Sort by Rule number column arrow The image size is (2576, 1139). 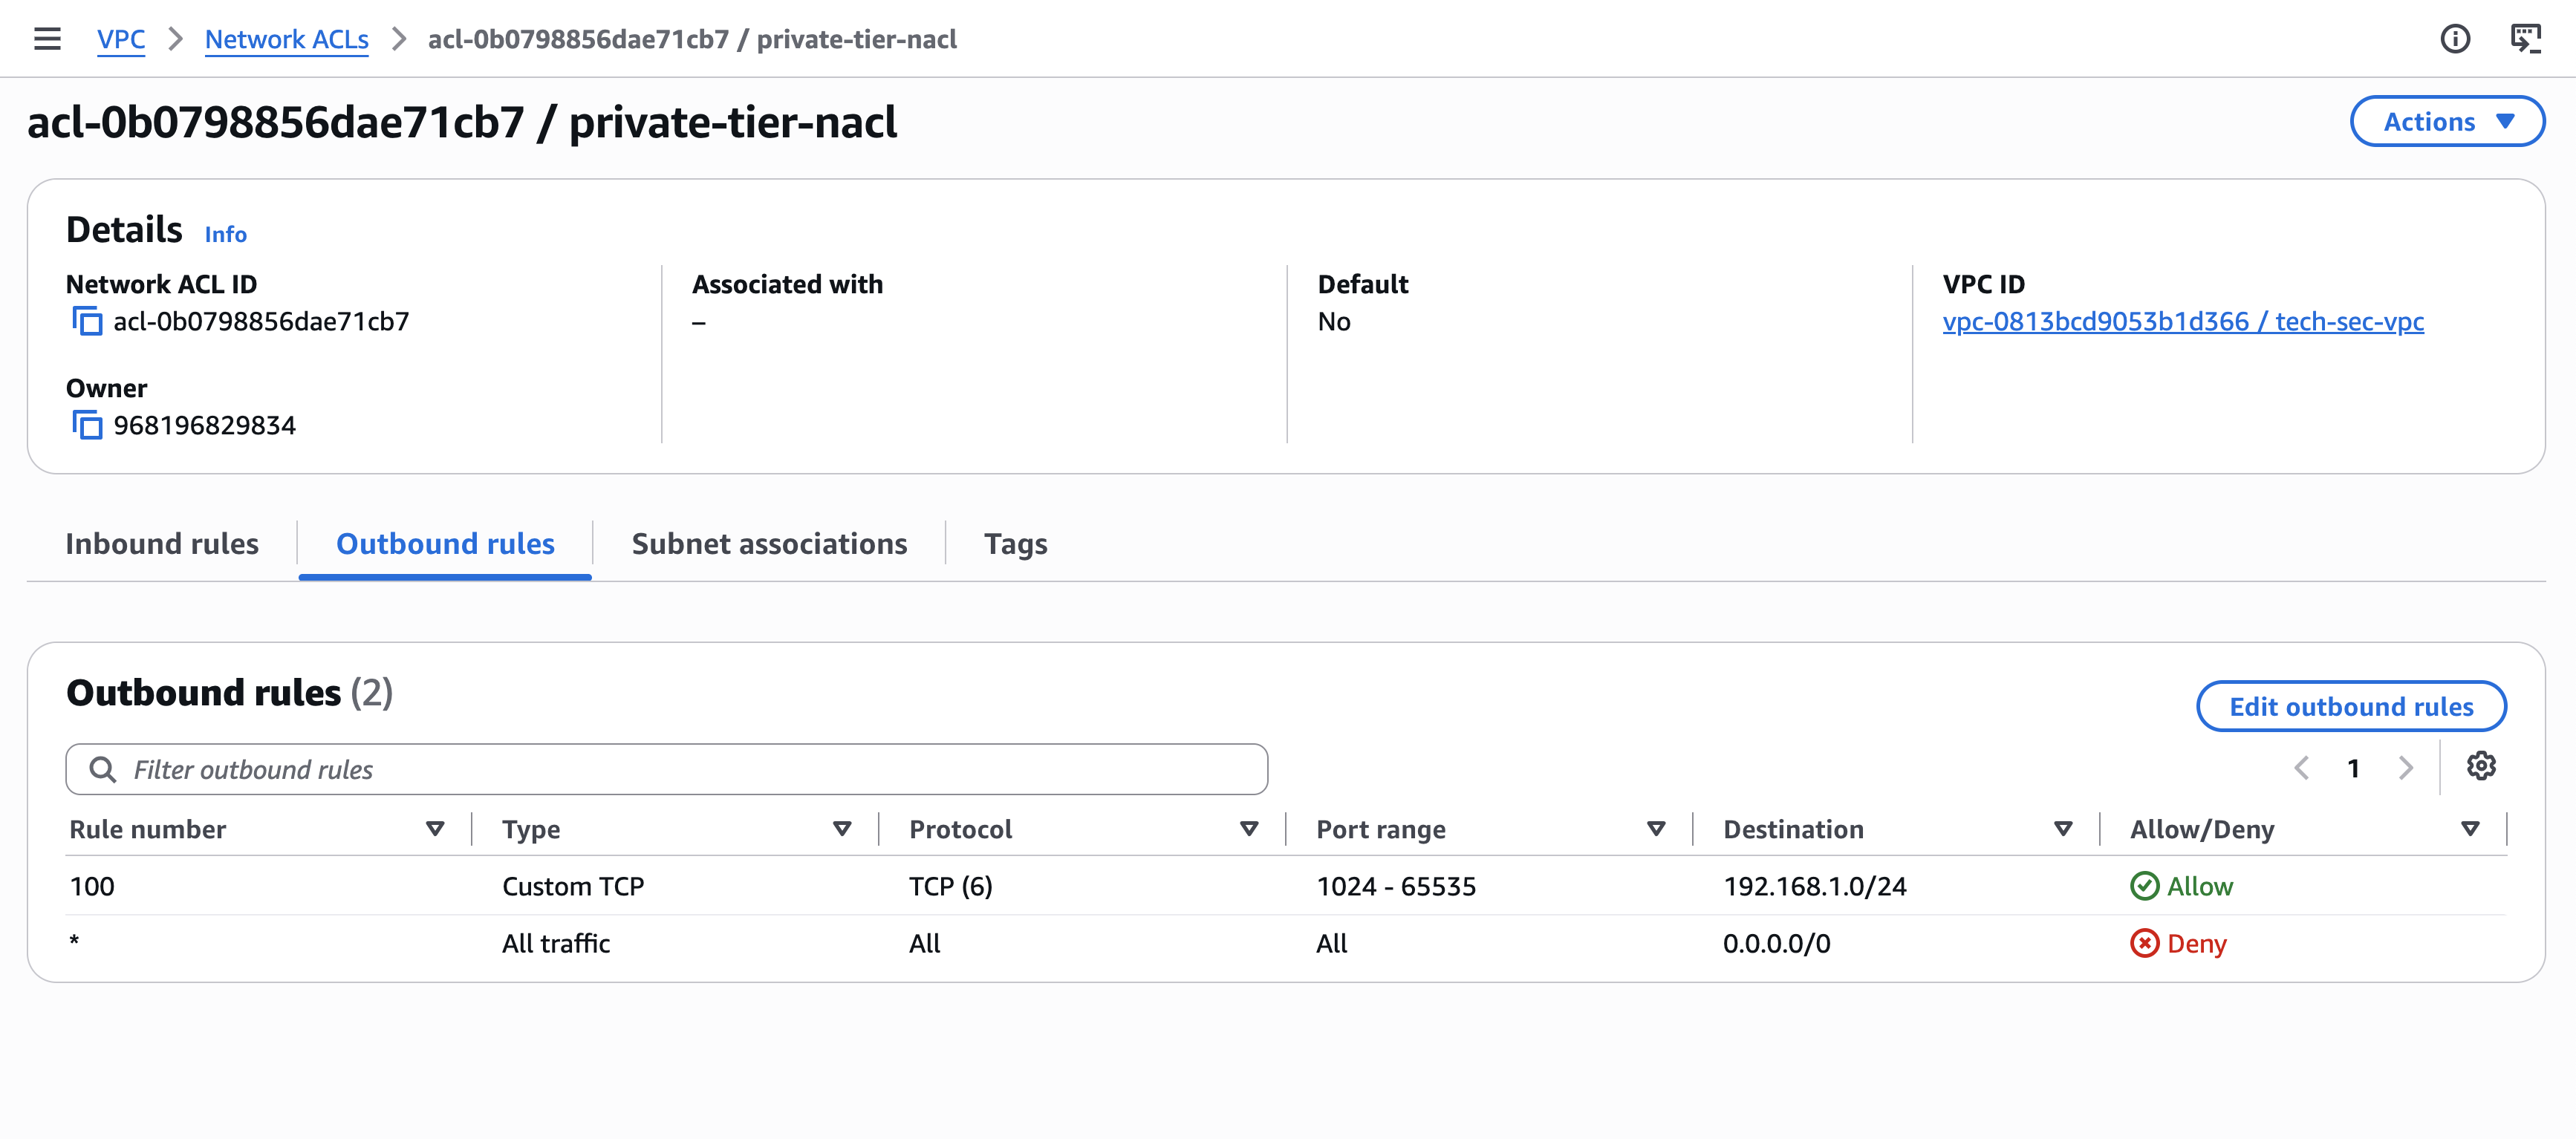coord(435,829)
